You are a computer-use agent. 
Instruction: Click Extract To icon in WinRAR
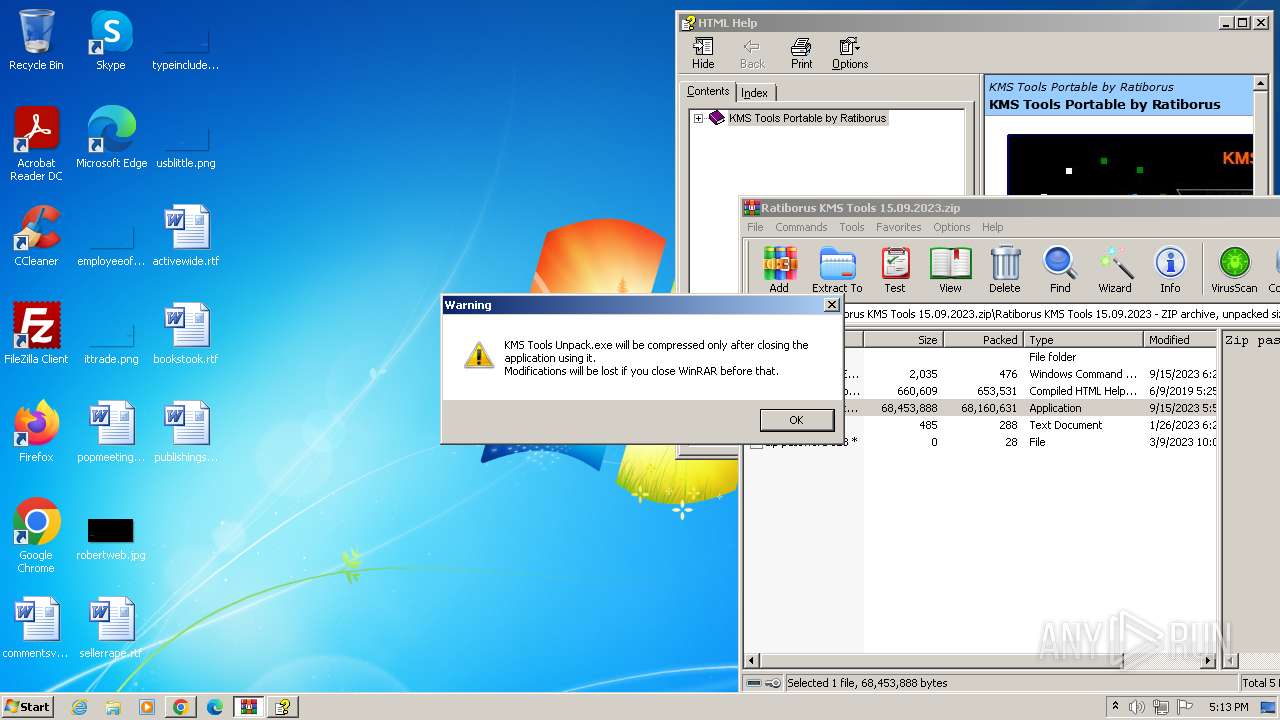click(837, 270)
